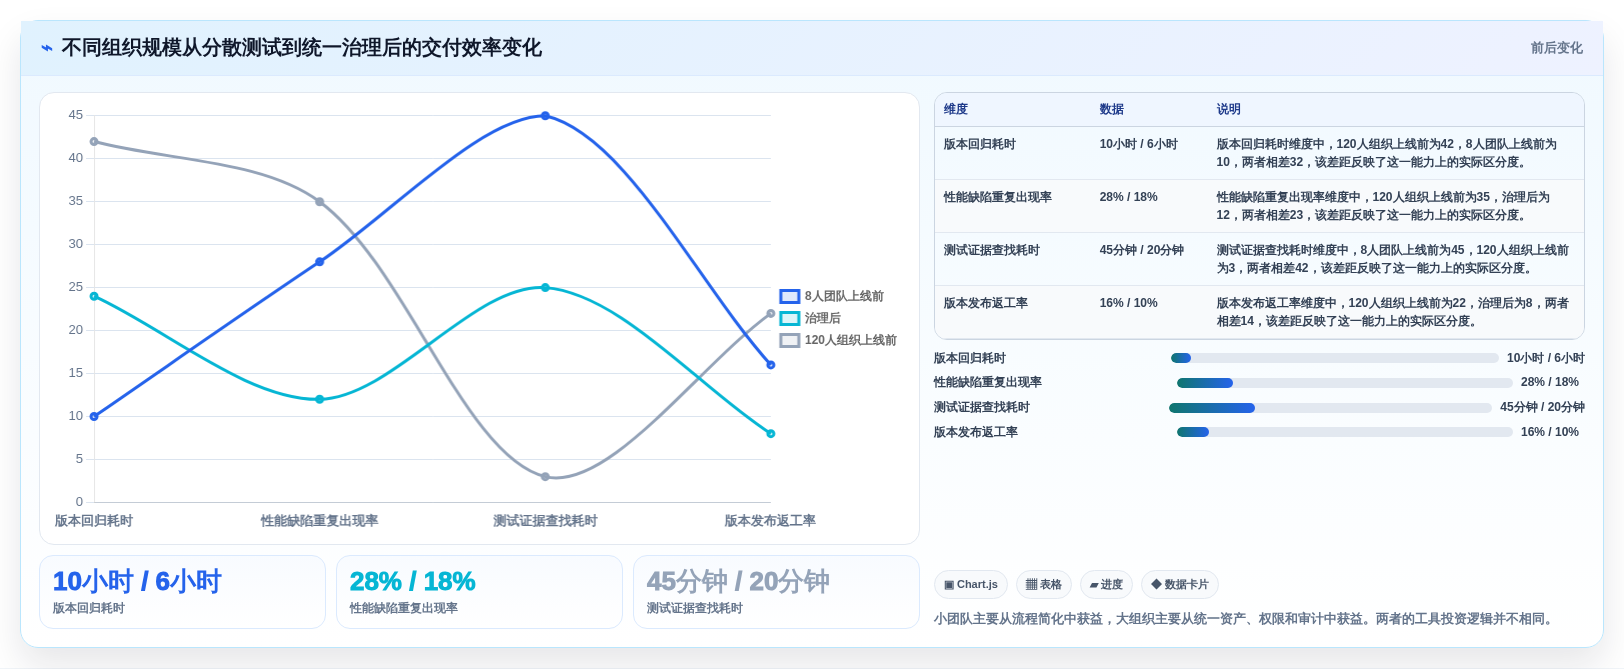Click the 说明 table column header
1624x669 pixels.
pyautogui.click(x=1229, y=109)
